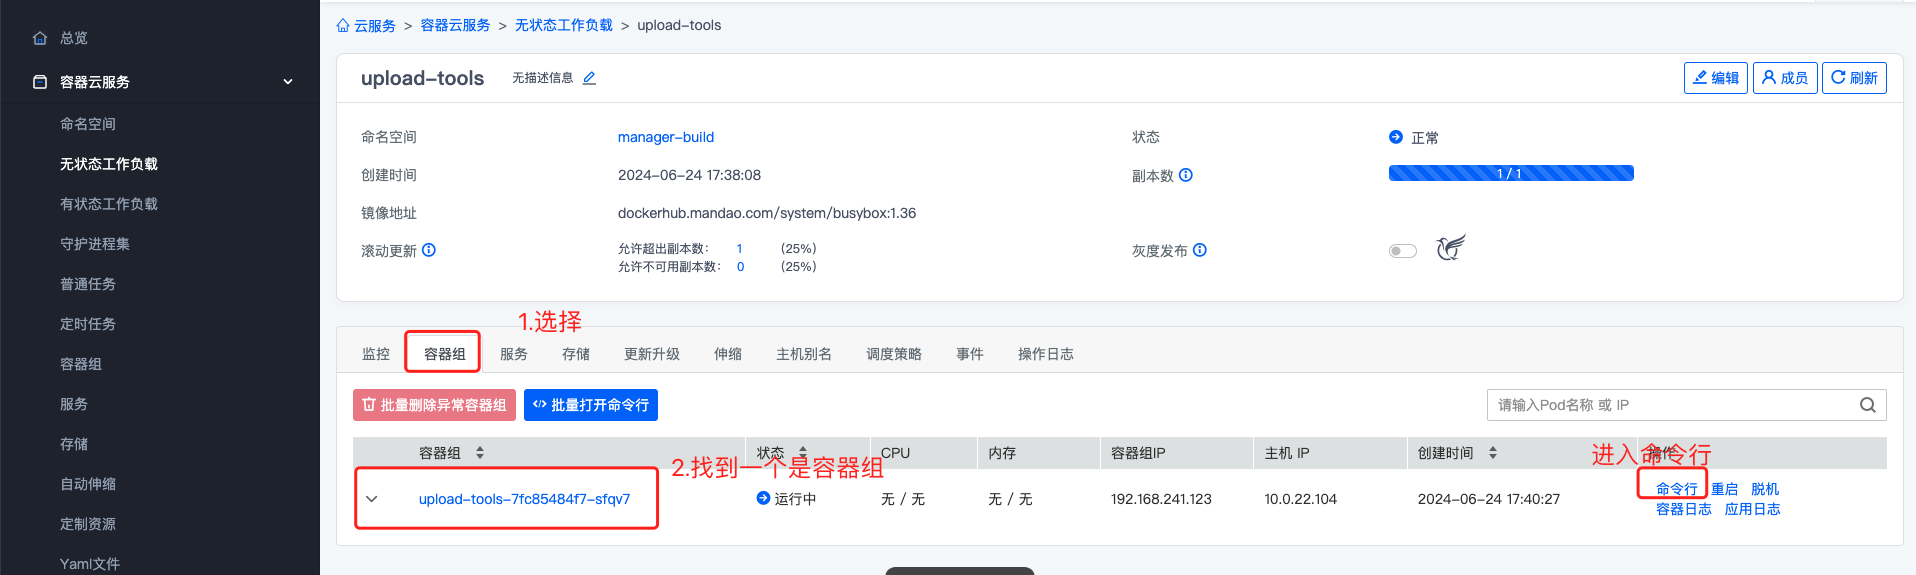Switch to the 更新升级 tab
Screen dimensions: 1916x575
[652, 354]
